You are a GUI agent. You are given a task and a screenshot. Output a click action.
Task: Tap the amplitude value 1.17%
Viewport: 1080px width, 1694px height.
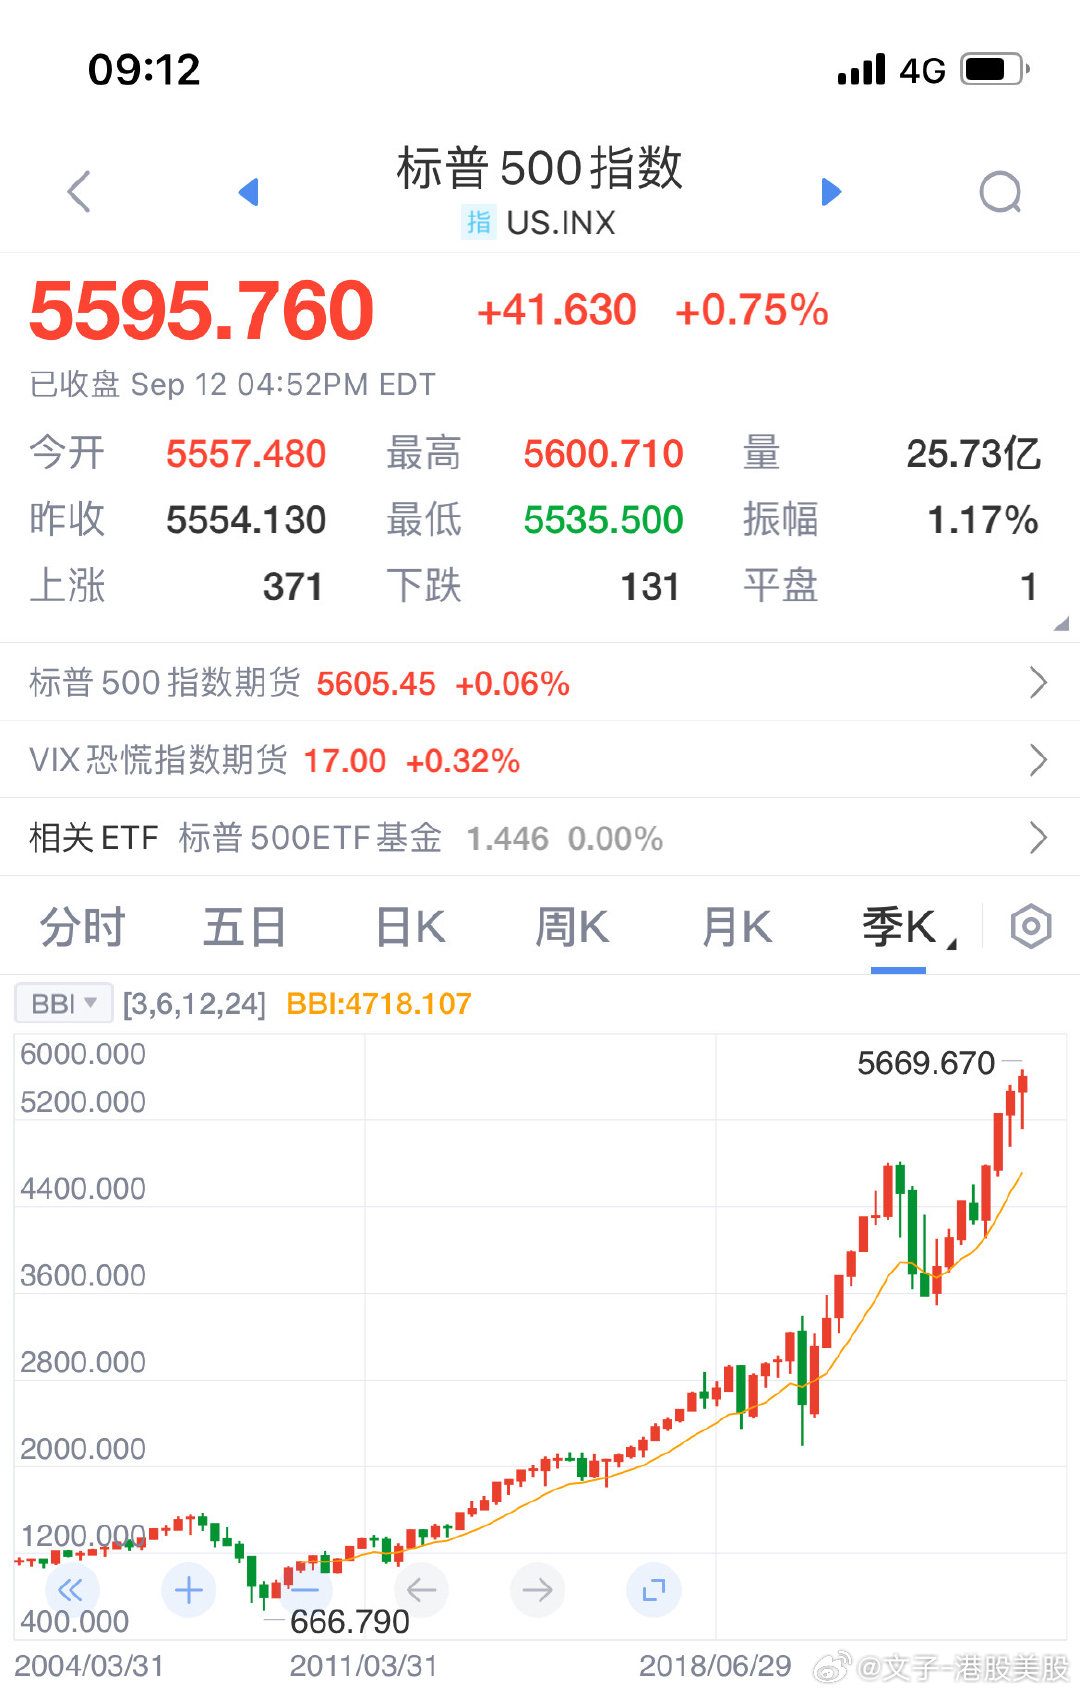coord(983,520)
